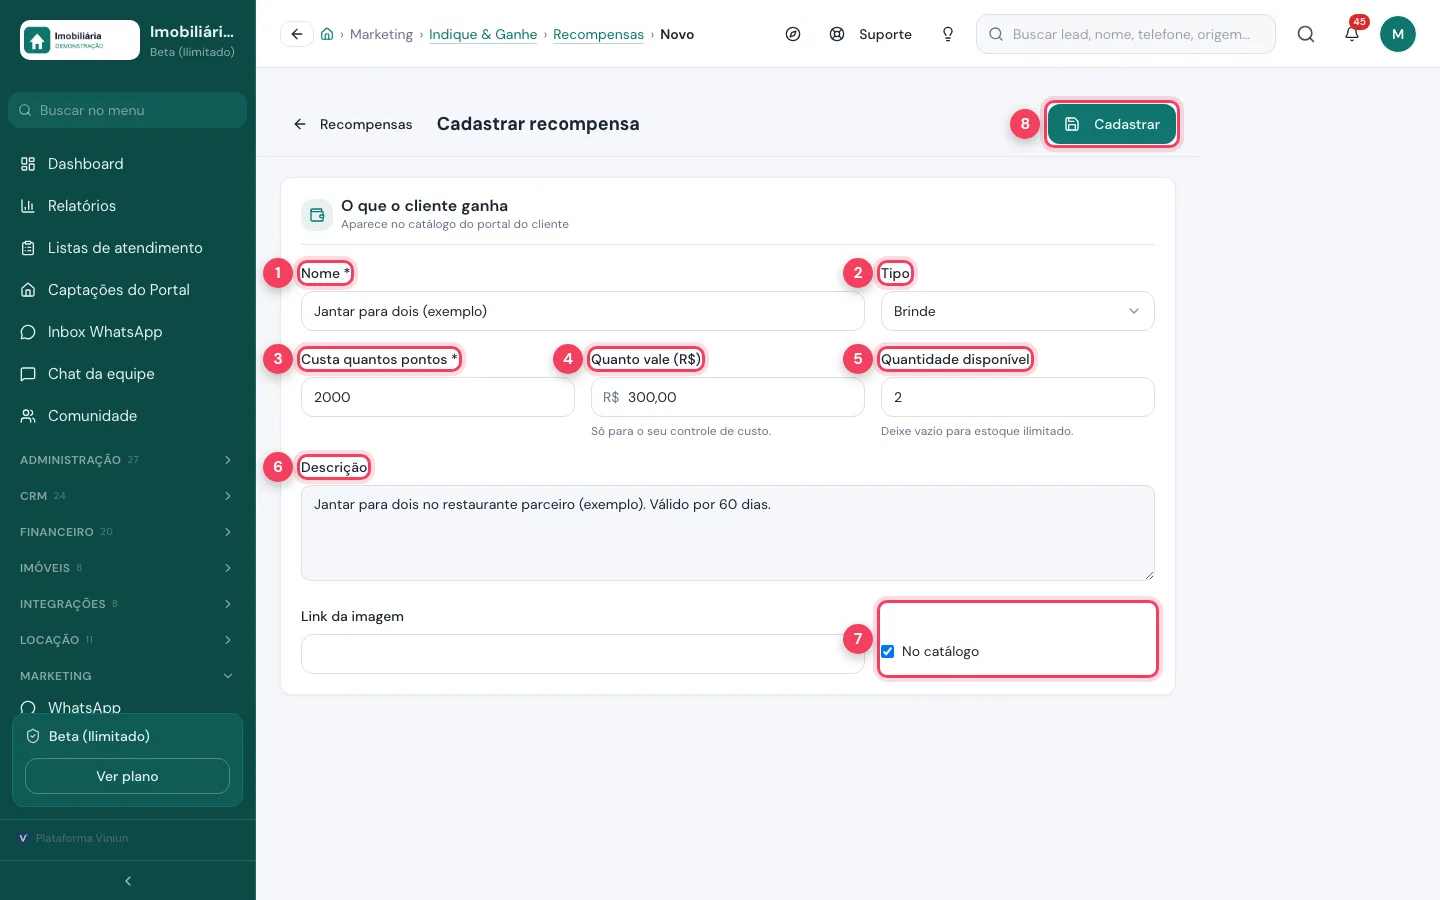
Task: Expand the CRM menu section
Action: [x=128, y=496]
